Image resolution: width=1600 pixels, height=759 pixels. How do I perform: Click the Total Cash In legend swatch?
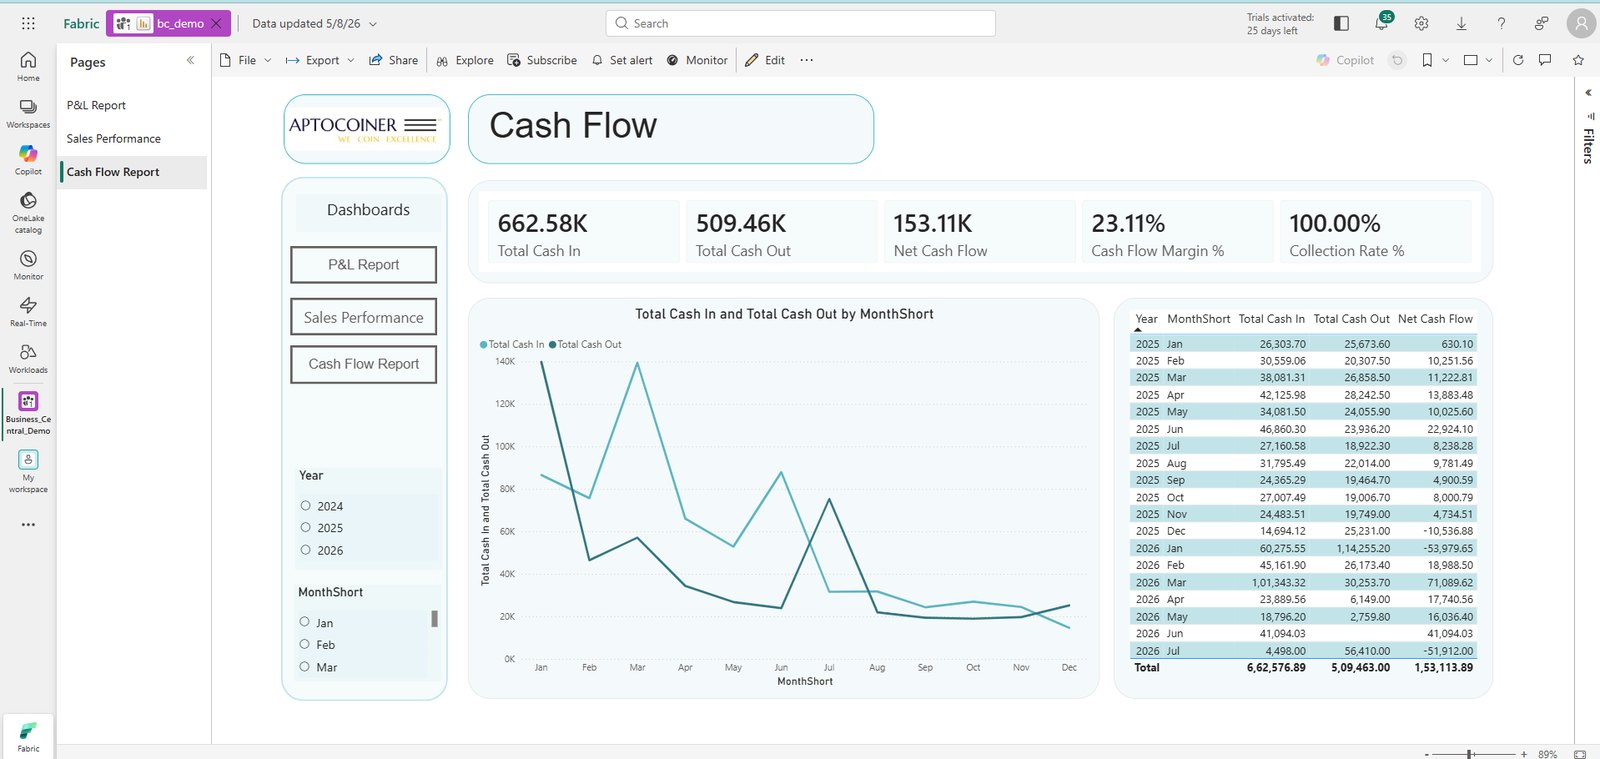coord(483,344)
